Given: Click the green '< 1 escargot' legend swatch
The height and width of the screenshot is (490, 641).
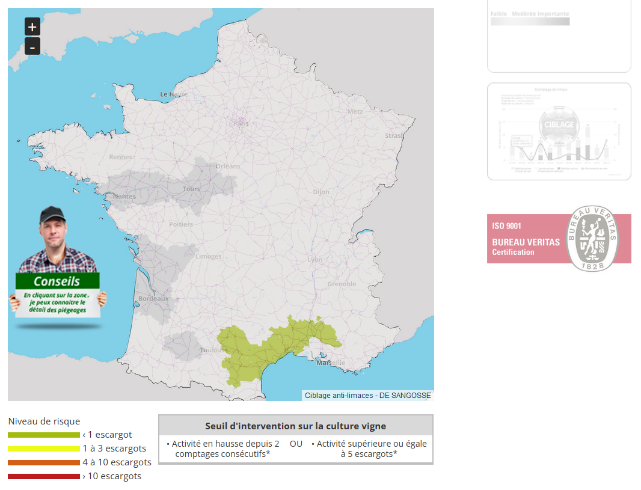Looking at the screenshot, I should (x=43, y=435).
